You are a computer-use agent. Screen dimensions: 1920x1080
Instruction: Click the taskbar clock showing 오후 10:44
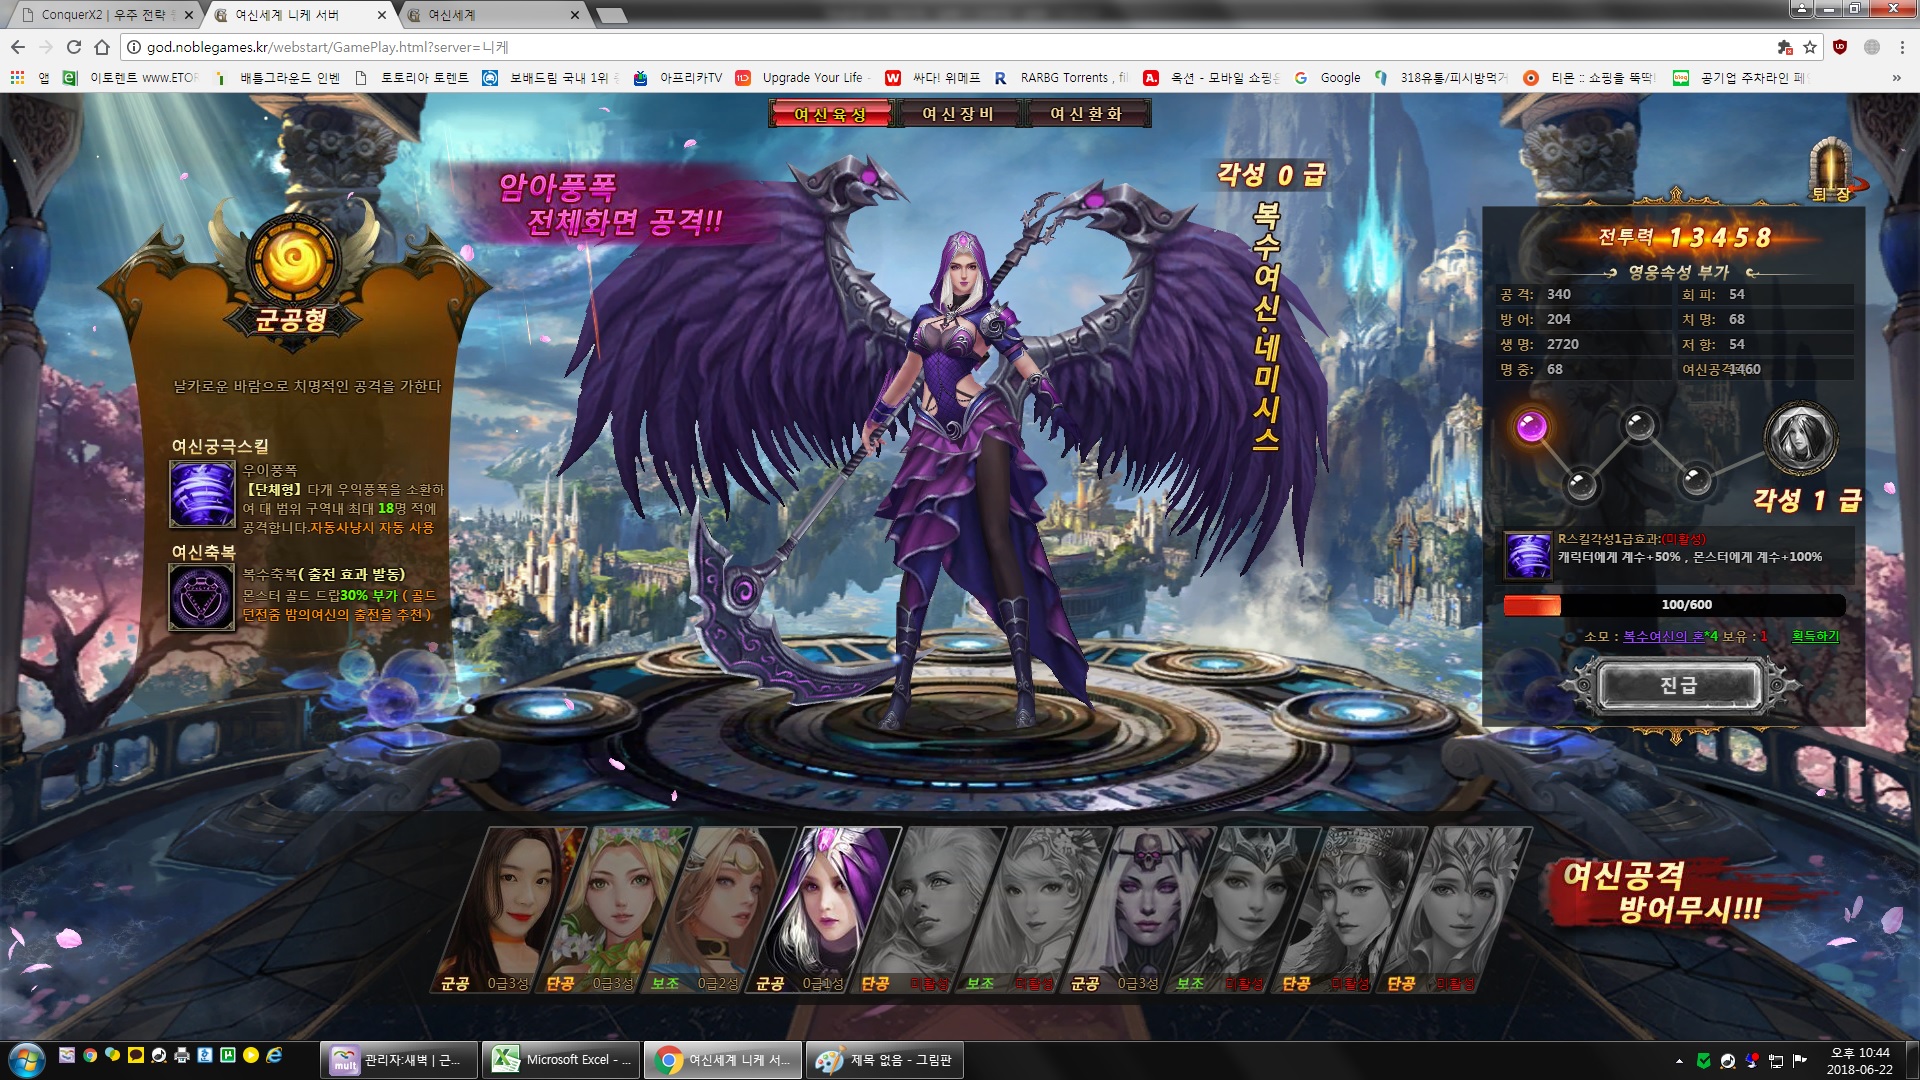[x=1860, y=1060]
